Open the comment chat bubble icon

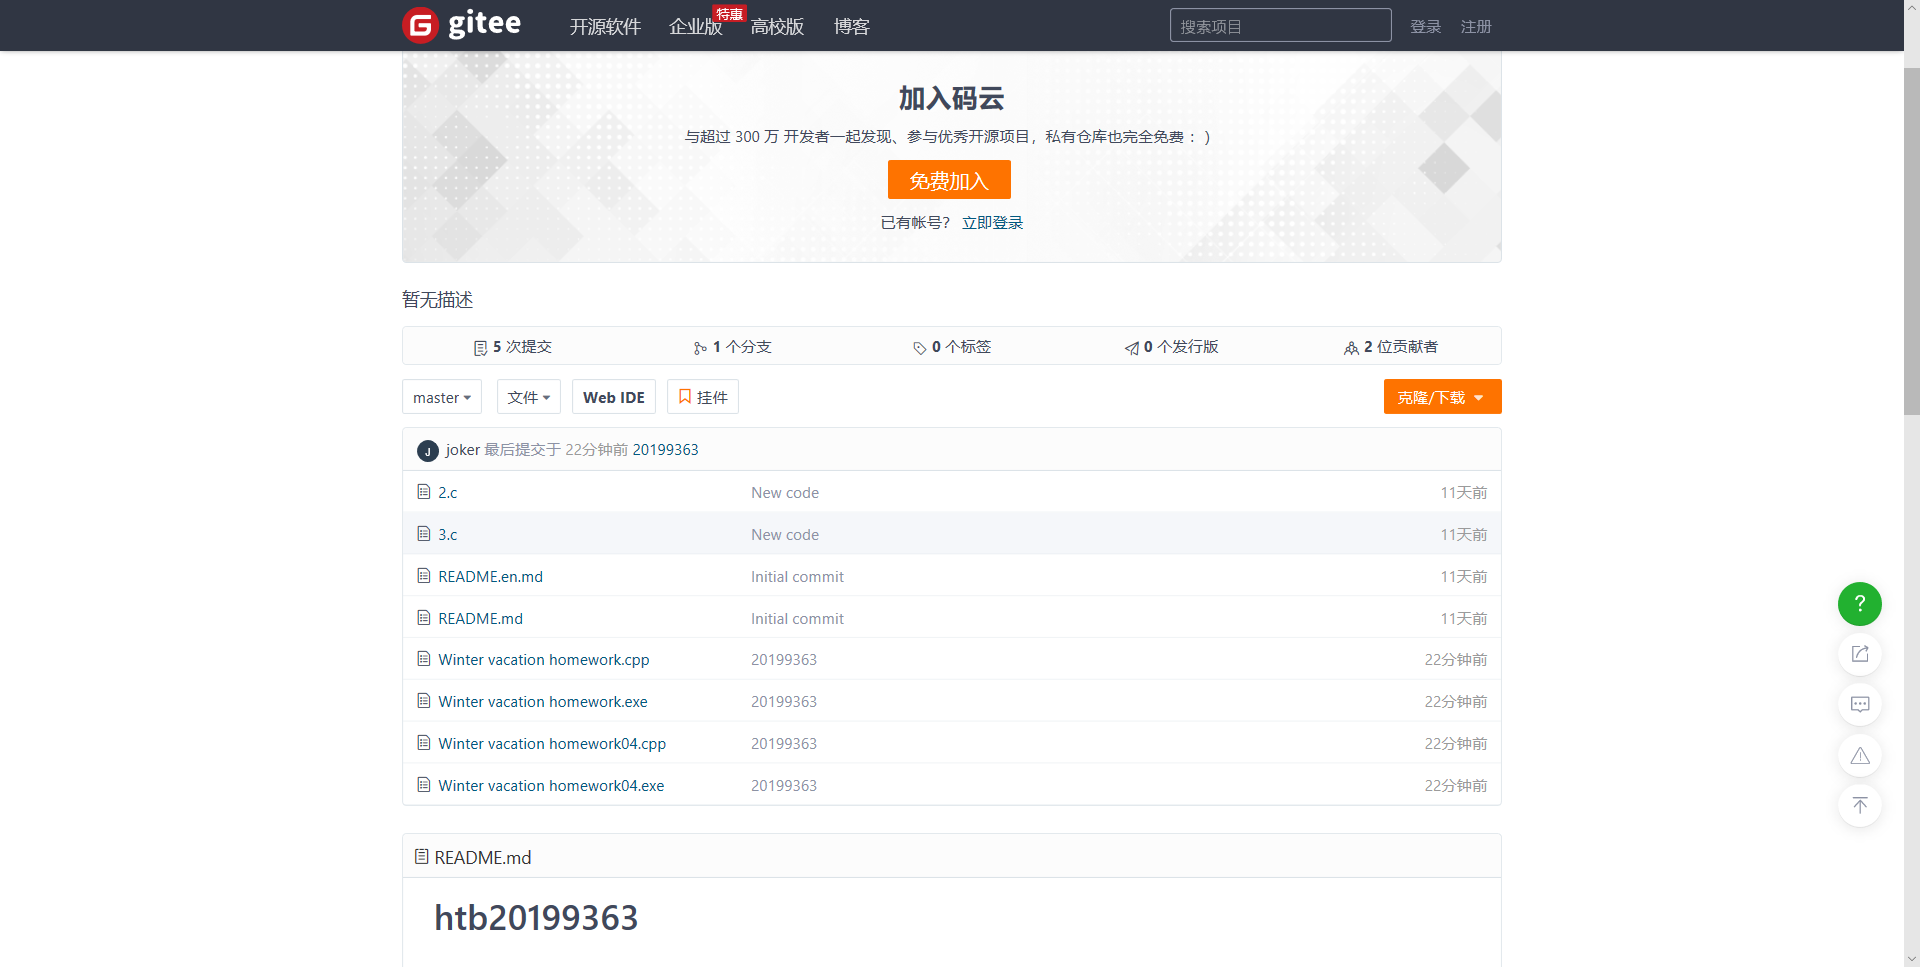pos(1859,704)
